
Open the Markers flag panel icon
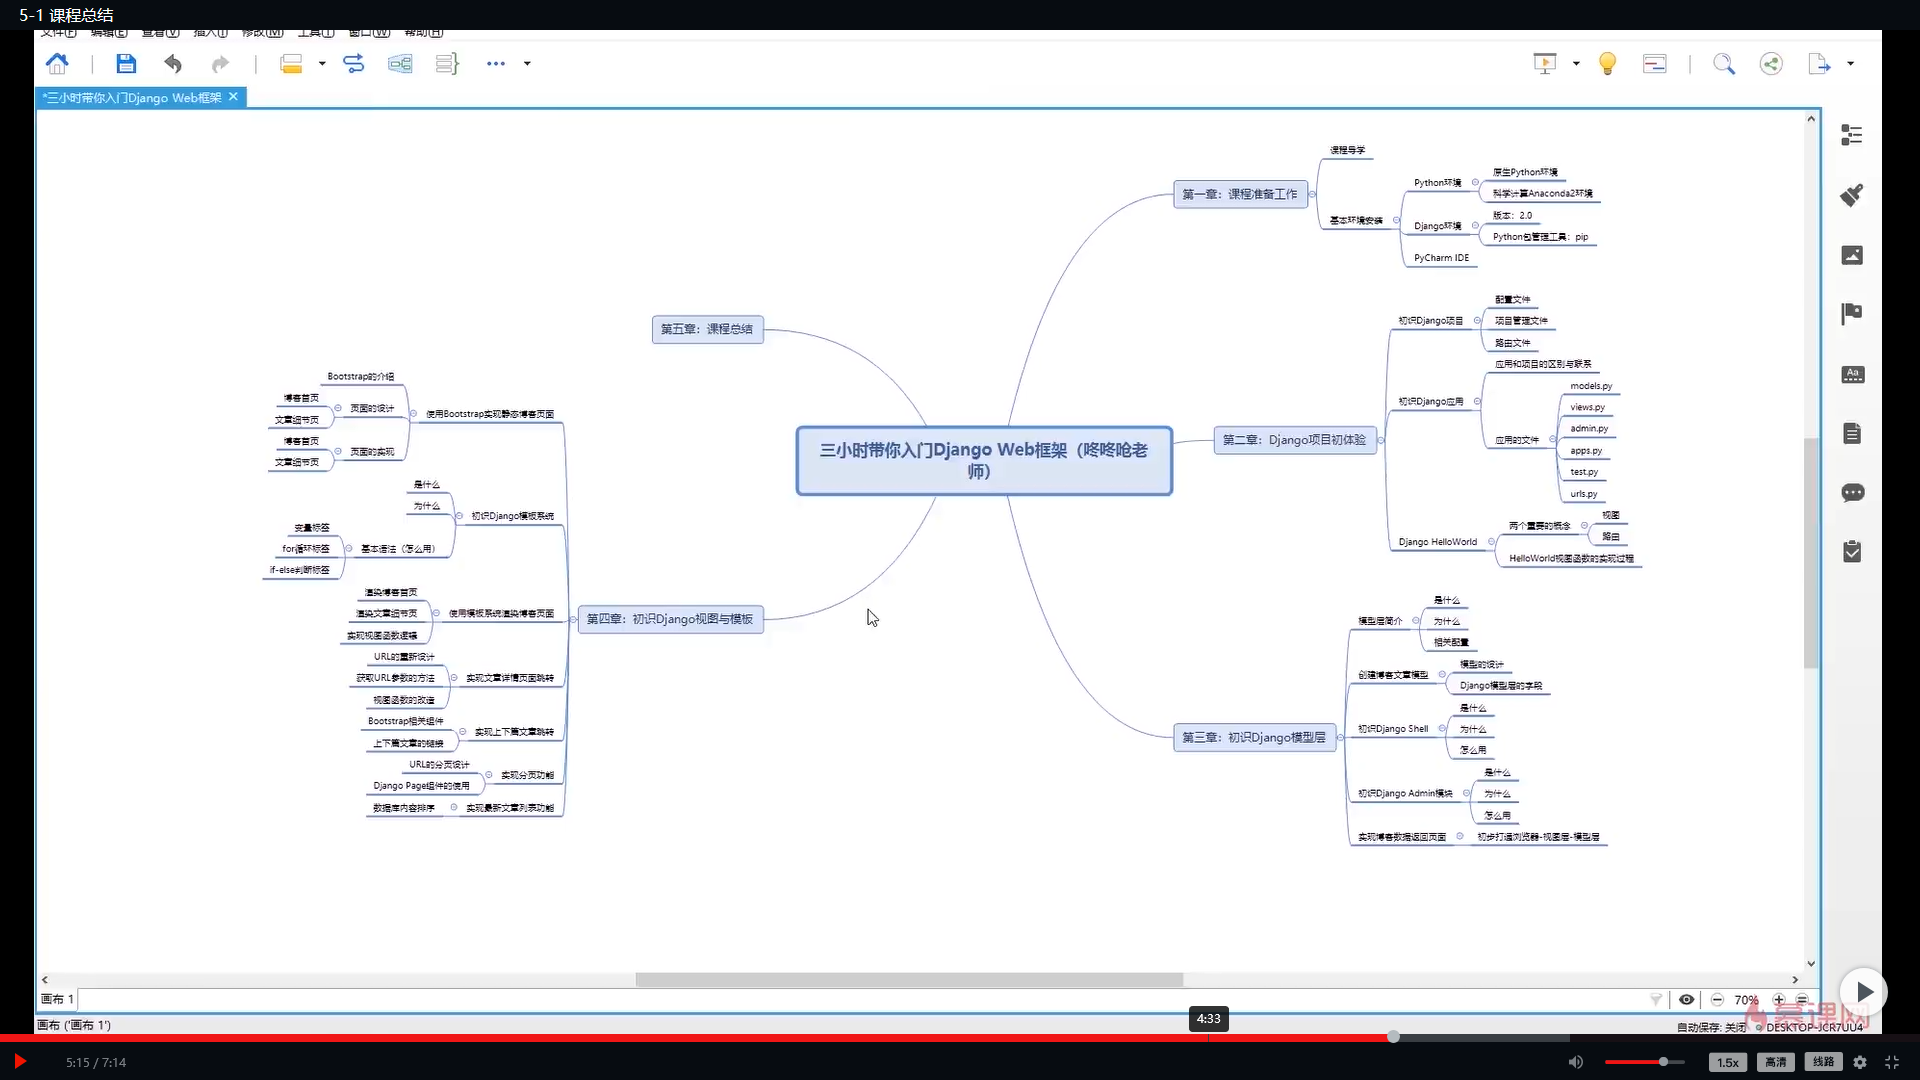(1852, 314)
